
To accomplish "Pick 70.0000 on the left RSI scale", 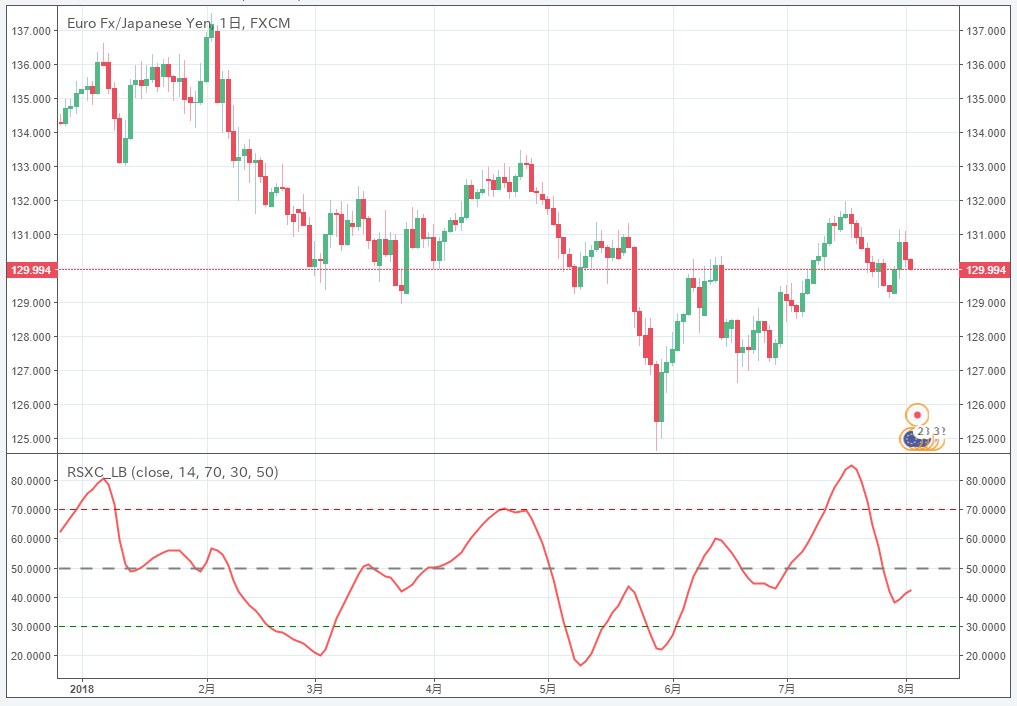I will (31, 510).
